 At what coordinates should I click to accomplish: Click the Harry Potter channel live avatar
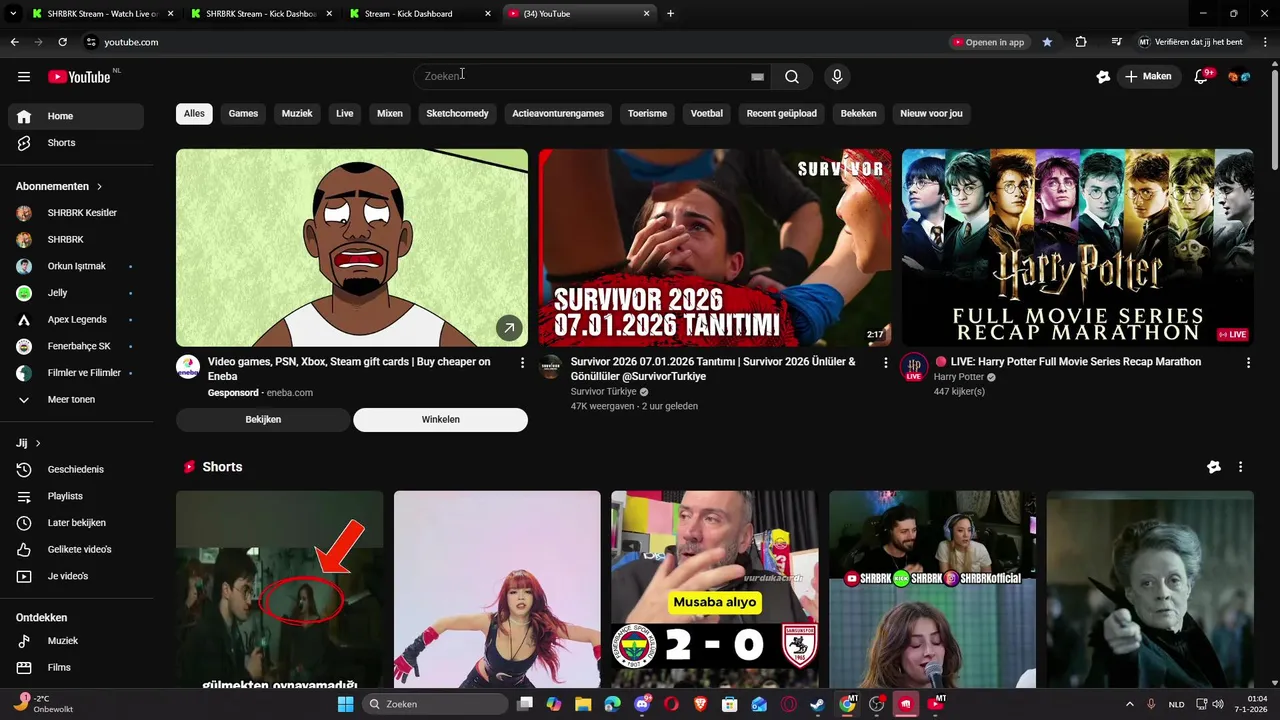(x=914, y=367)
